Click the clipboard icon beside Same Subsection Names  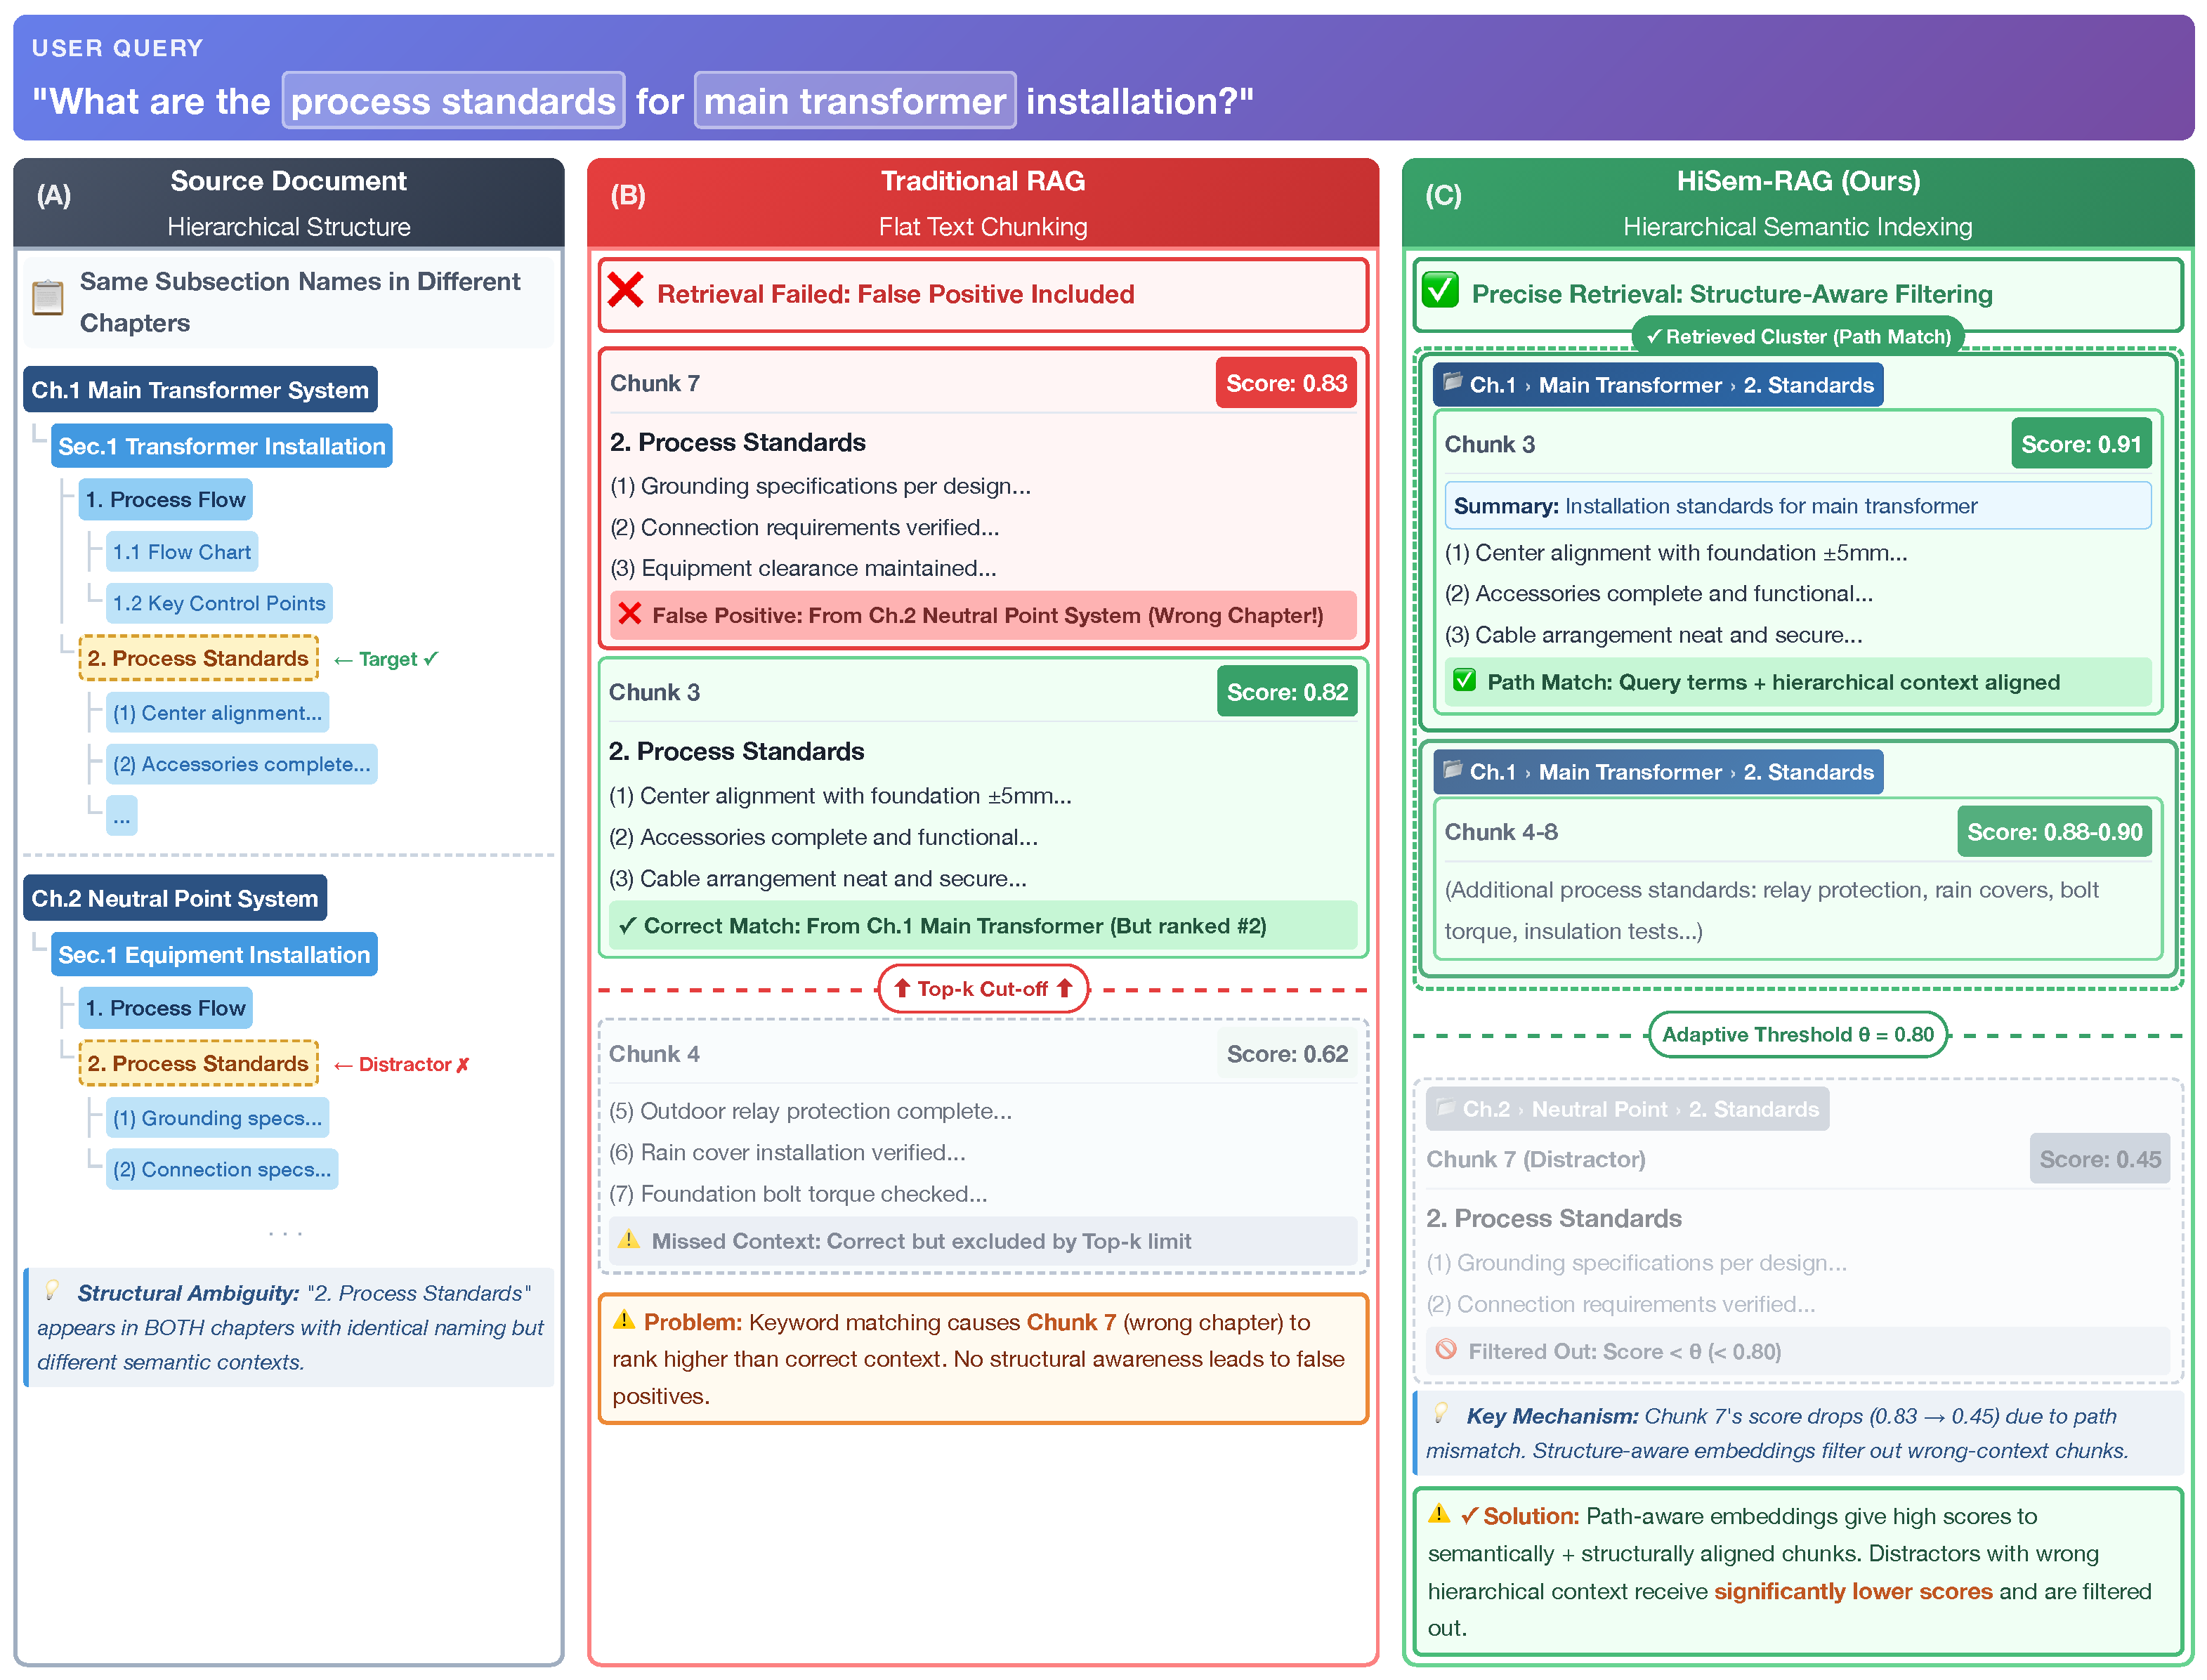tap(47, 298)
